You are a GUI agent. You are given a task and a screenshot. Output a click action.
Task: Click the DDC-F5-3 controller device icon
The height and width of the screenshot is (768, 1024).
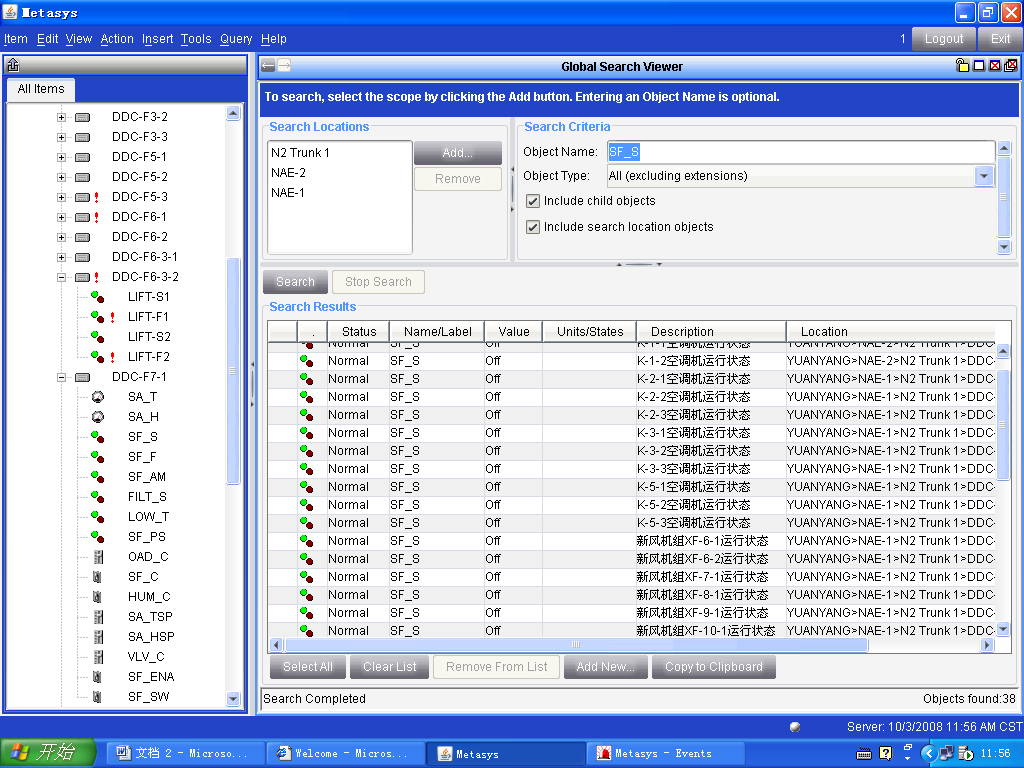tap(82, 197)
